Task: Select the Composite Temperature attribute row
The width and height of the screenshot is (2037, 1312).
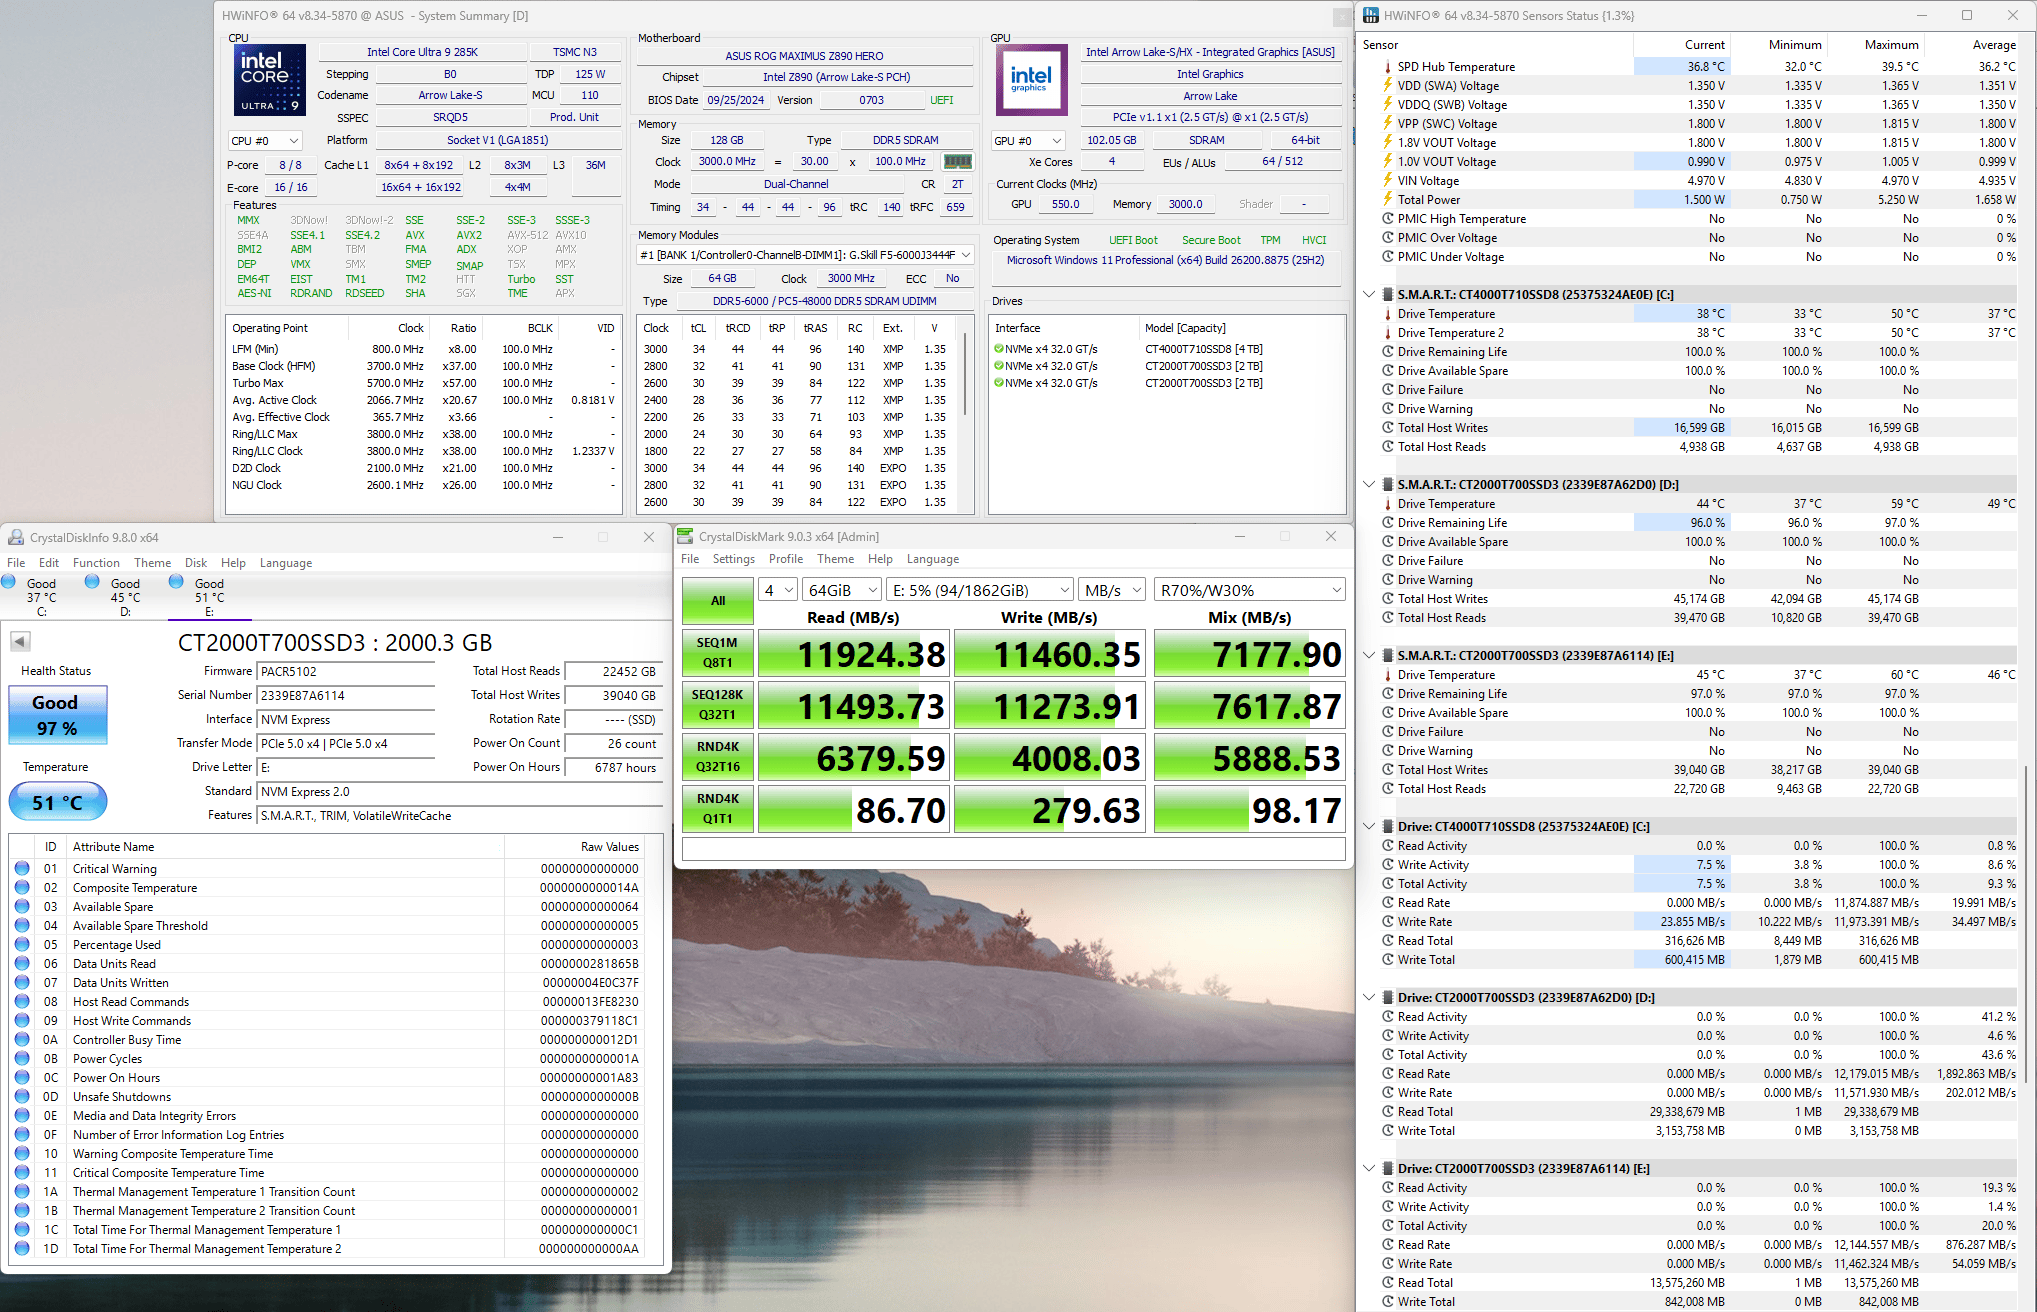Action: (x=335, y=888)
